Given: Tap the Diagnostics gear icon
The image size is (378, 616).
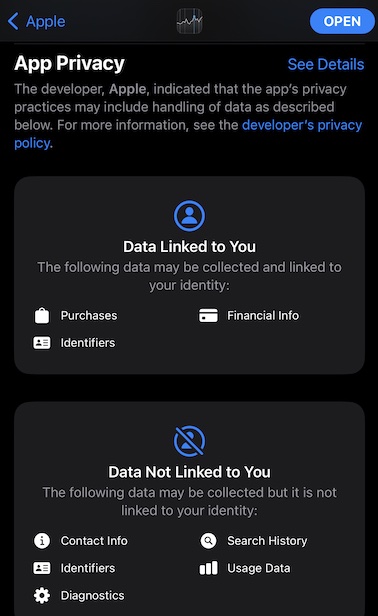Looking at the screenshot, I should tap(42, 596).
